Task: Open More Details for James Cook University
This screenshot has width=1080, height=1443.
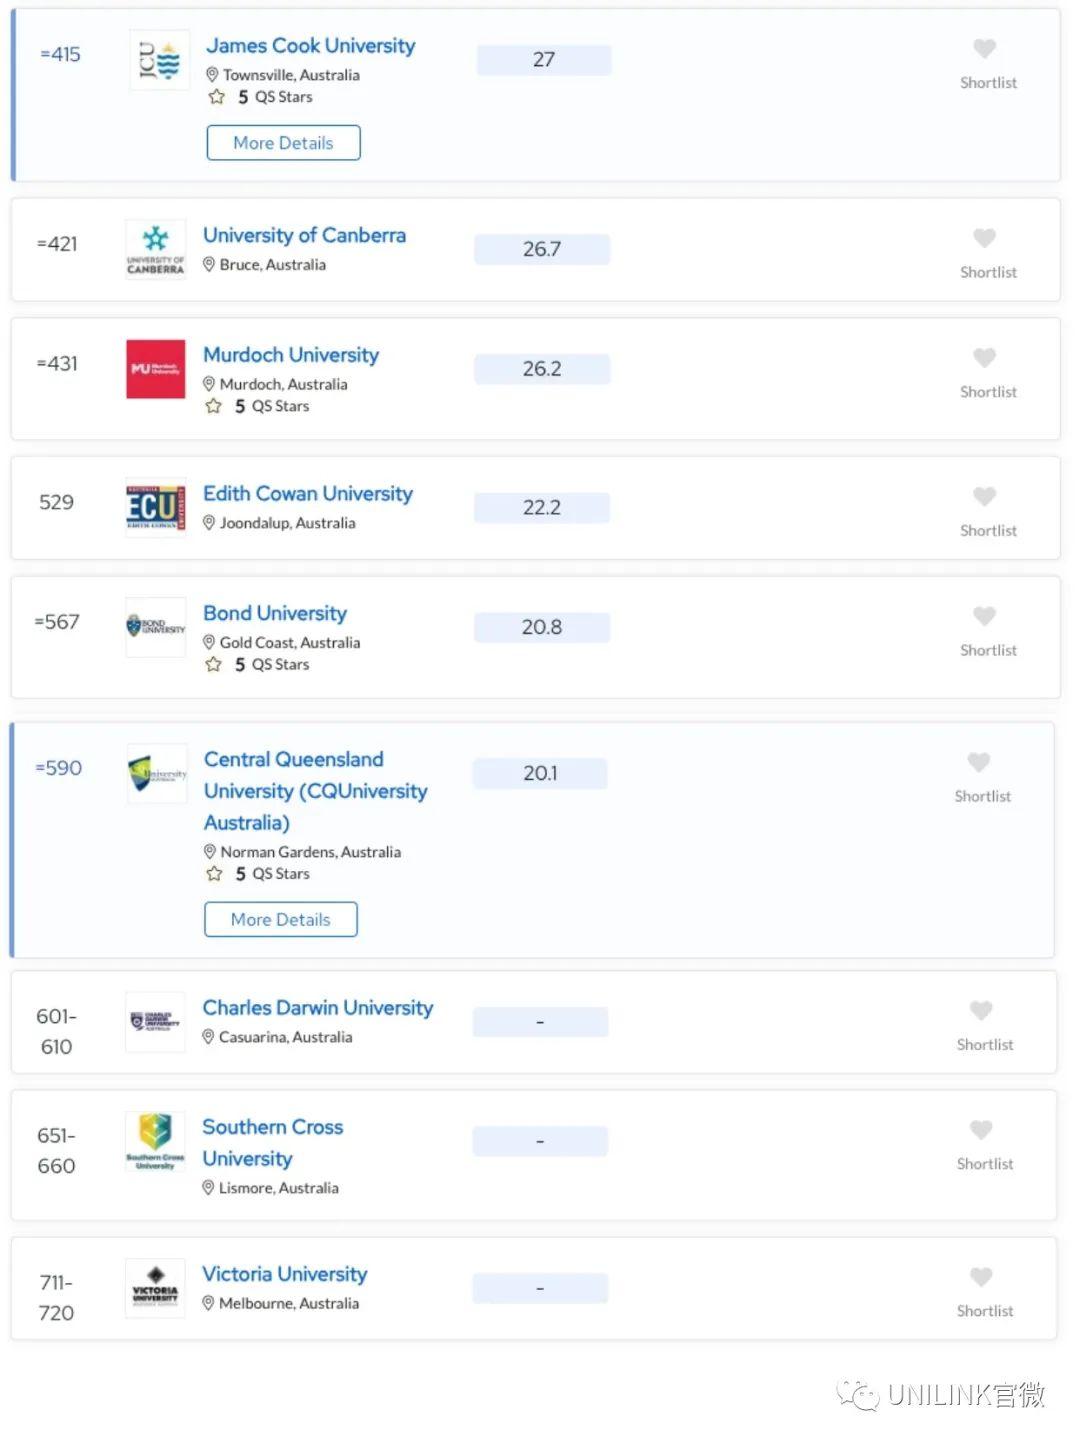Action: 283,142
